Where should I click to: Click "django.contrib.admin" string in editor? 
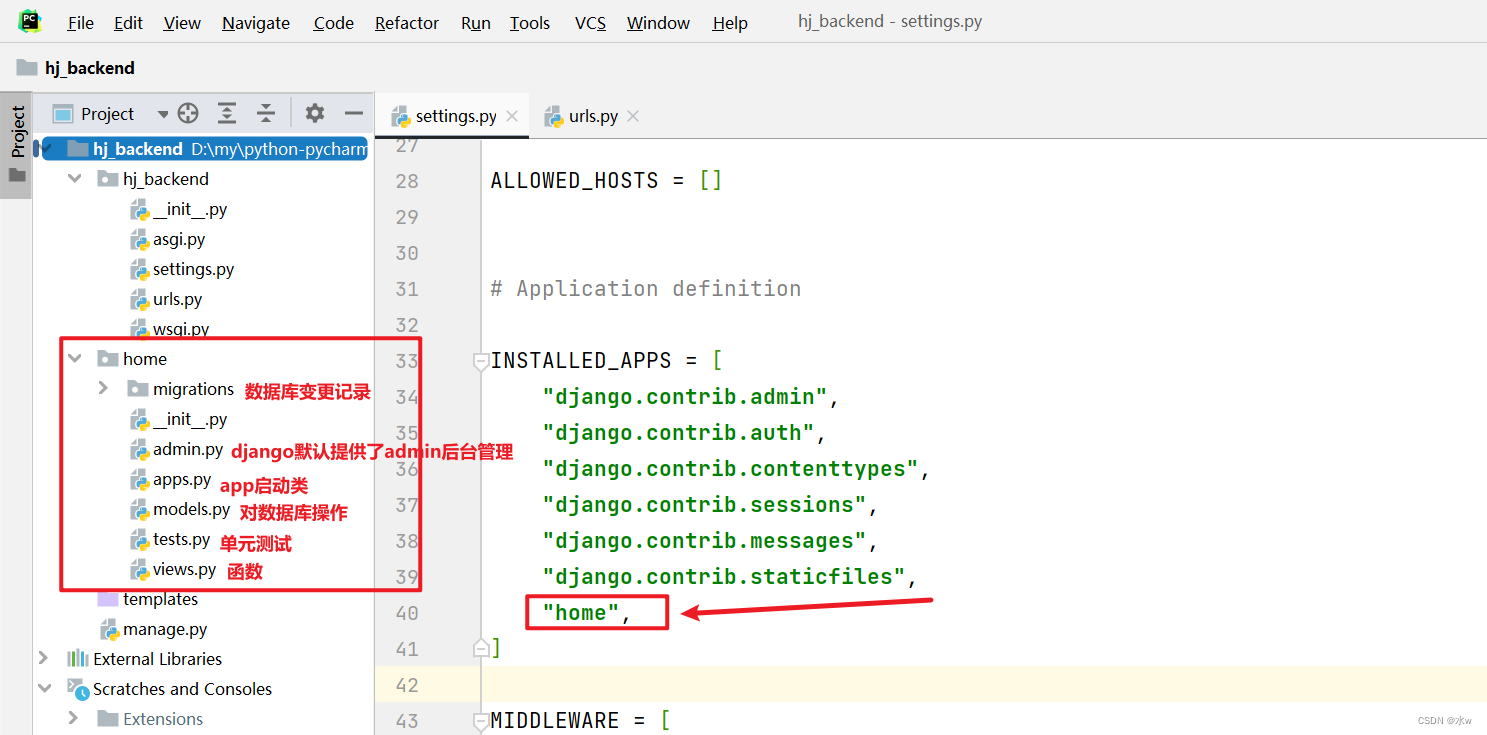coord(685,397)
